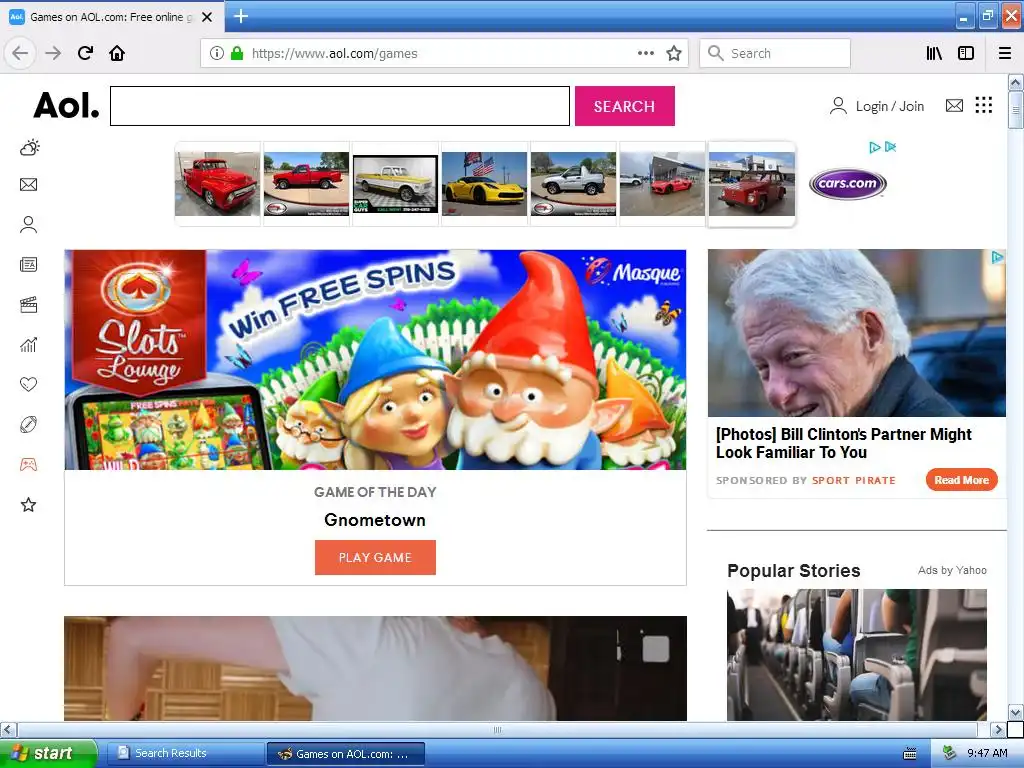Viewport: 1024px width, 768px height.
Task: Open the airplane cabin Popular Stories image
Action: pyautogui.click(x=857, y=654)
